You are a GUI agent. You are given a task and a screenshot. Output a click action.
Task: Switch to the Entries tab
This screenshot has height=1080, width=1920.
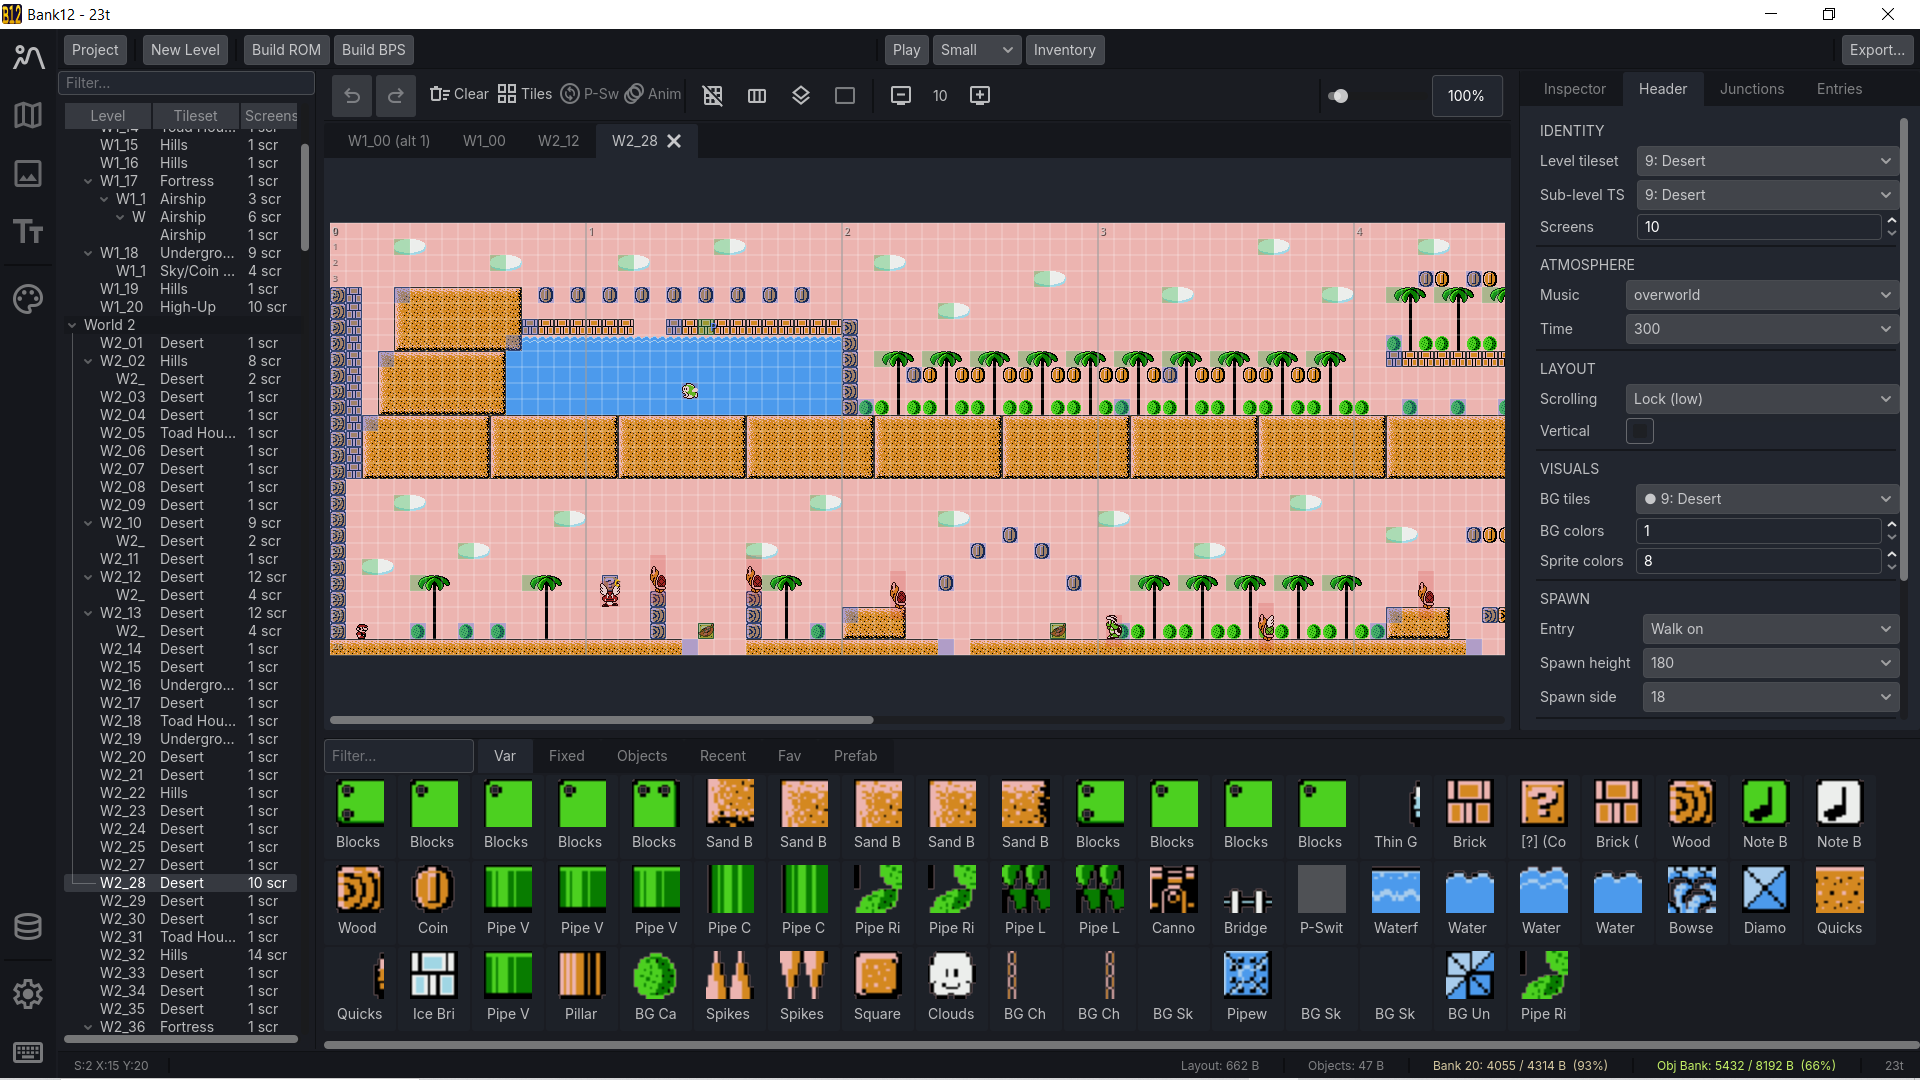[1839, 89]
